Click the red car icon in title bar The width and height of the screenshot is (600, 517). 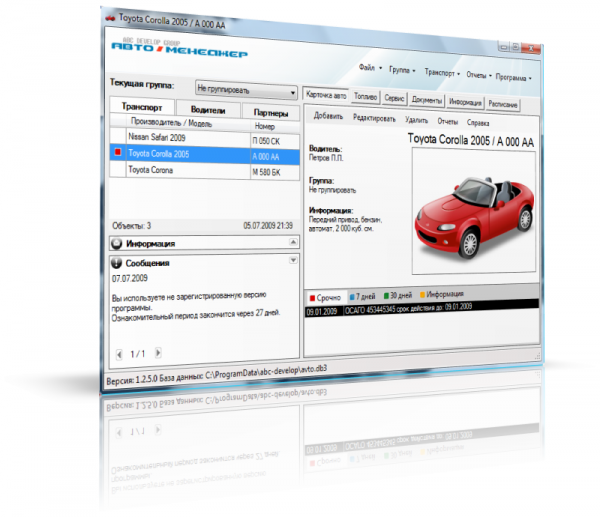point(110,18)
